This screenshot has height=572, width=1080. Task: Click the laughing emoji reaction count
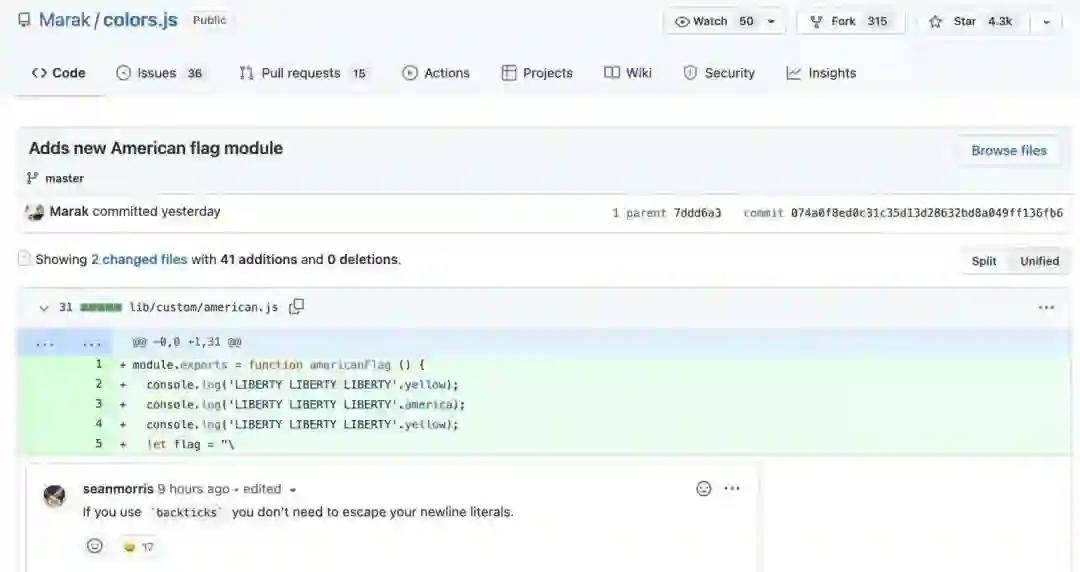tap(139, 547)
